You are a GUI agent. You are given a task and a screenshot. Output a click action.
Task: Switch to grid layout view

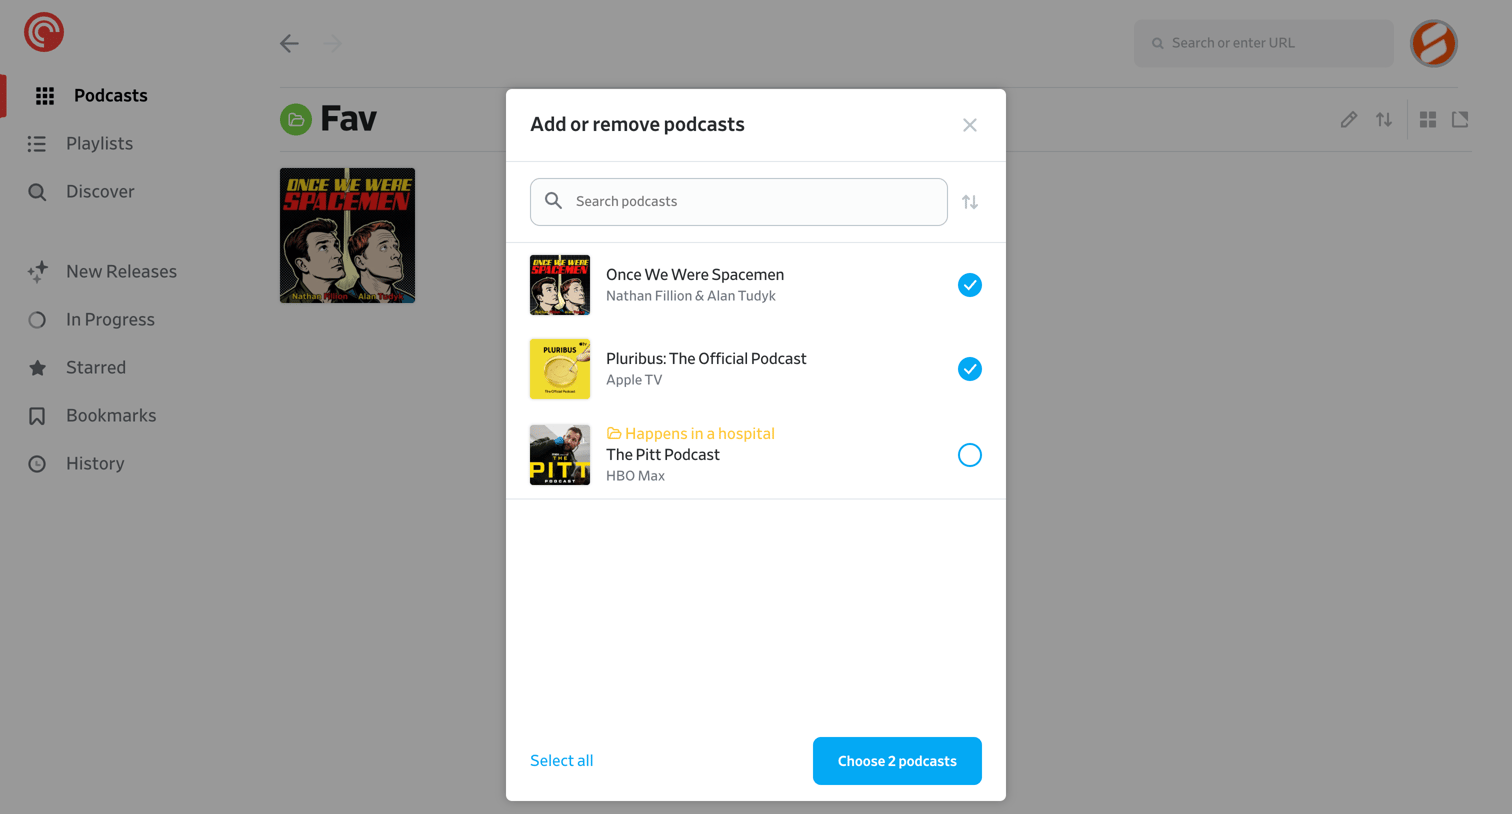pos(1428,120)
